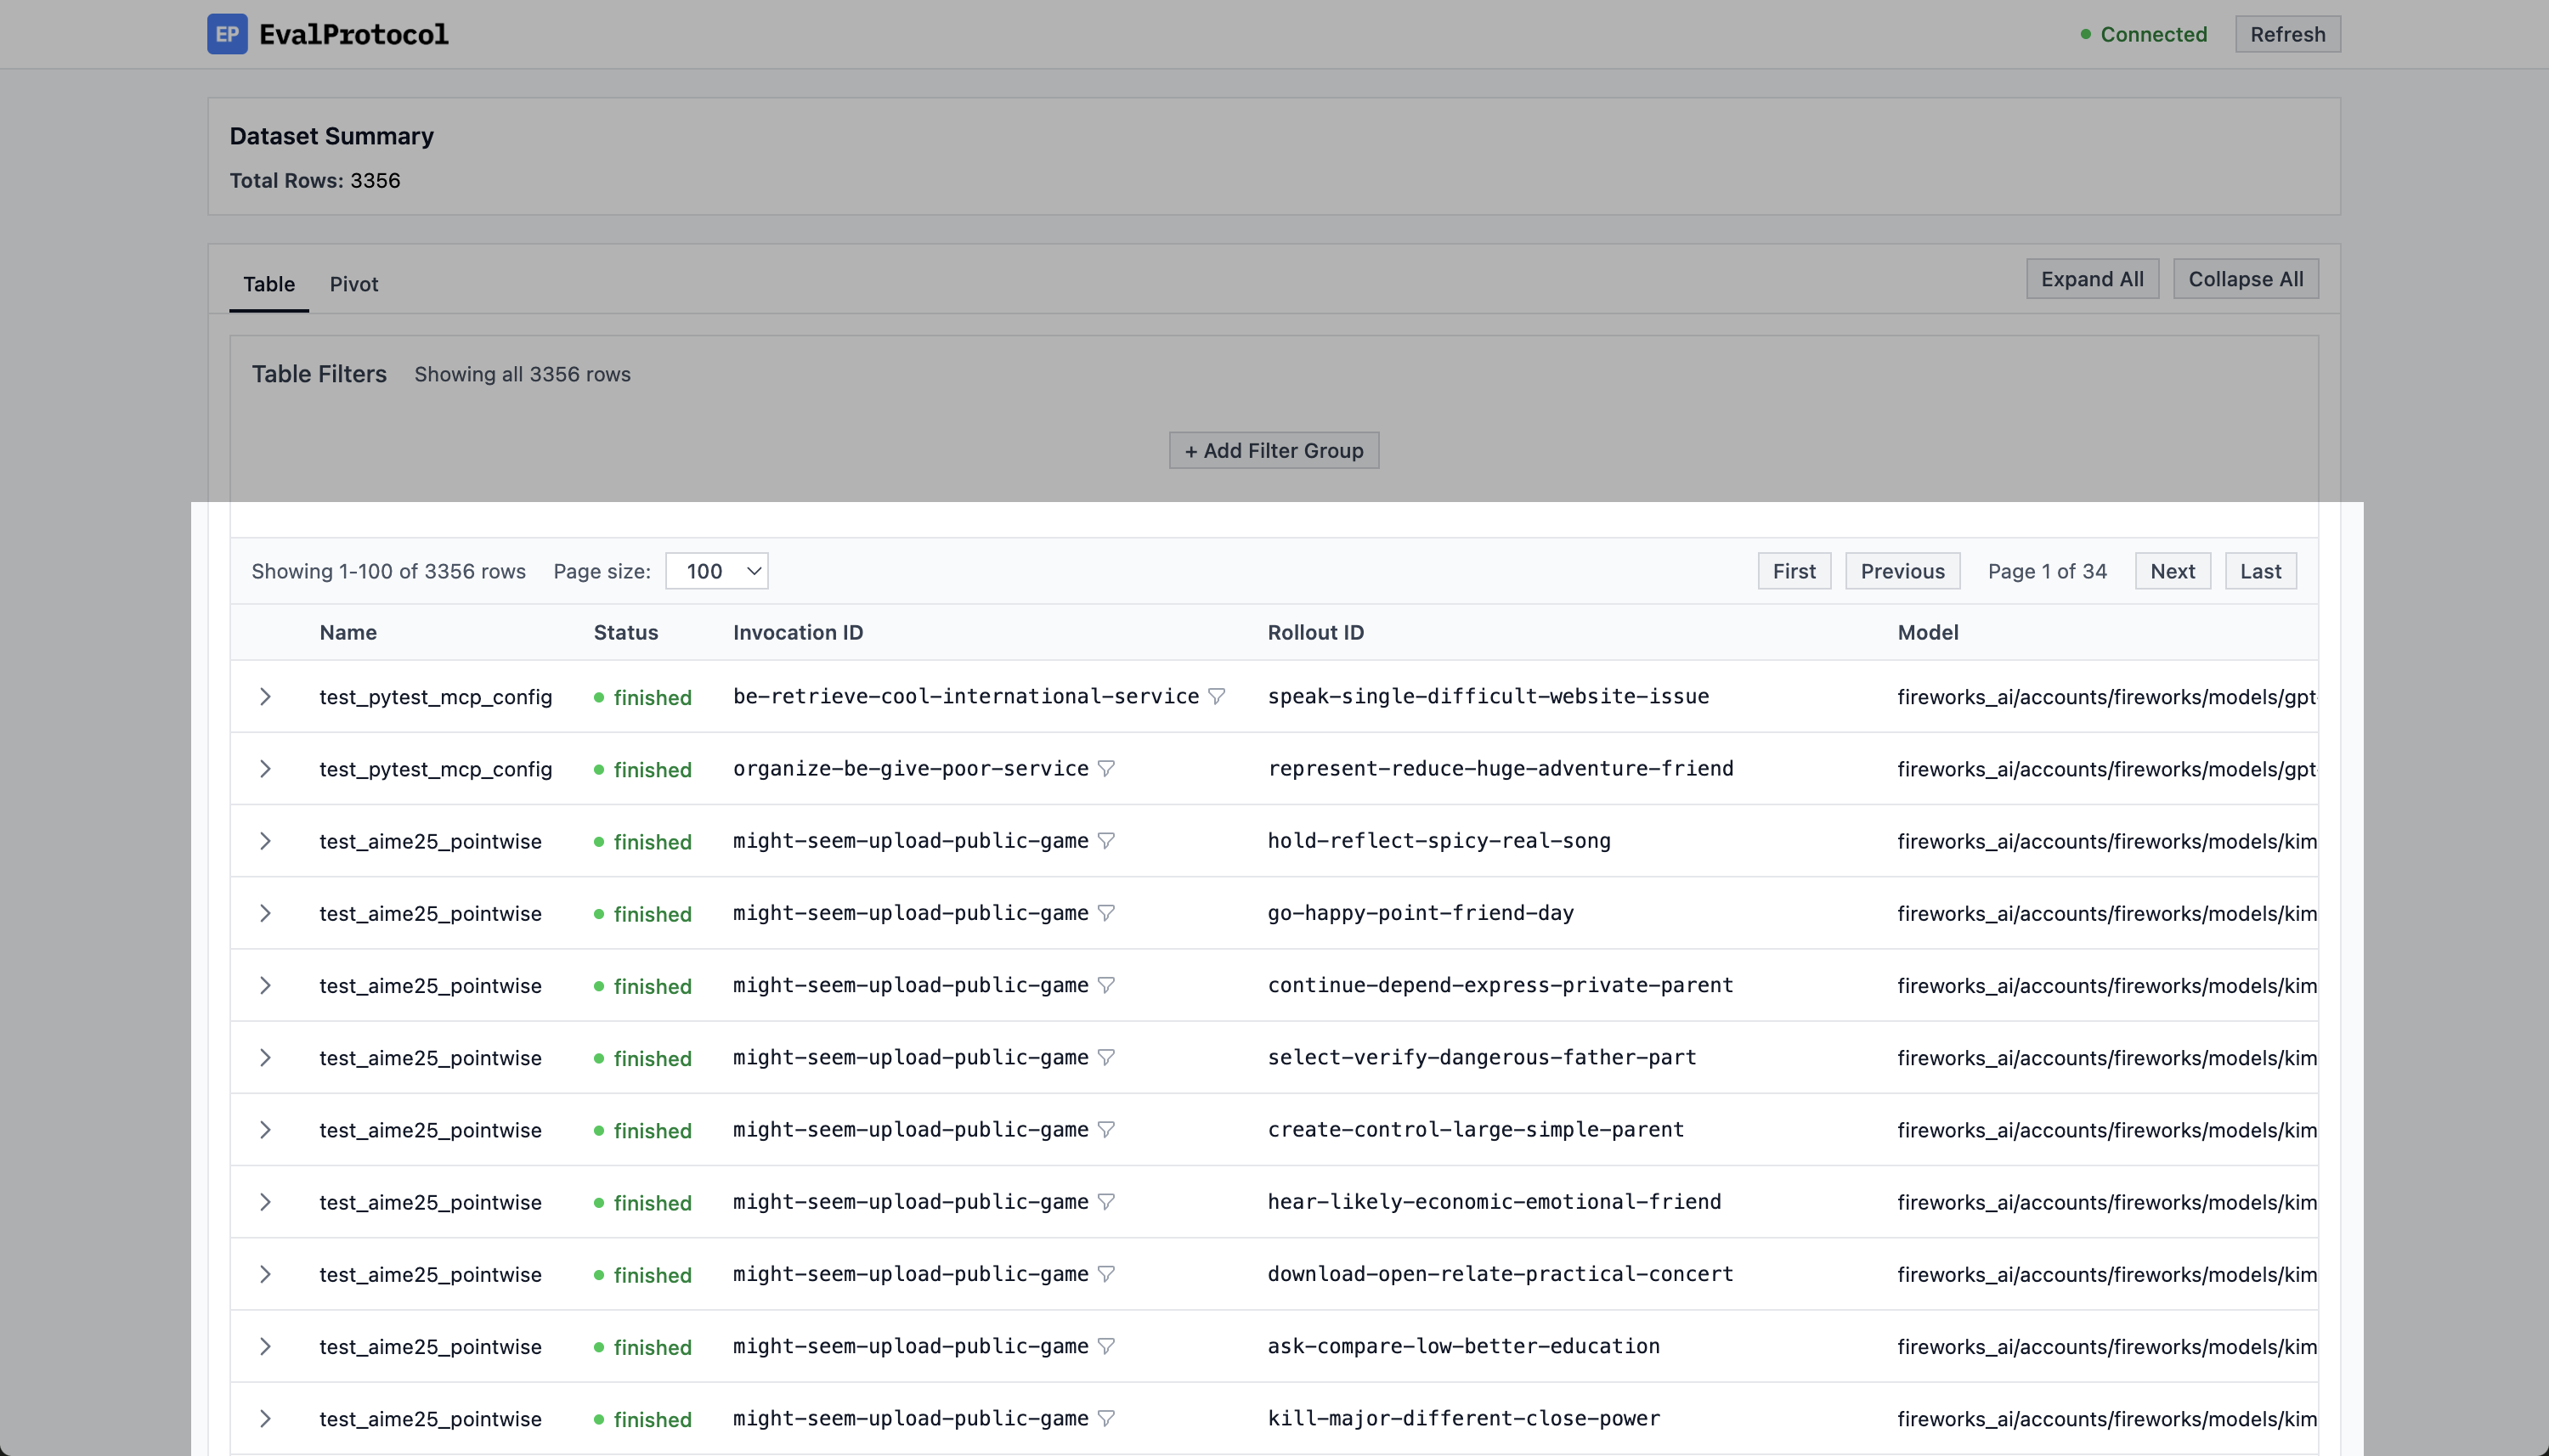Go to Next page of results
The height and width of the screenshot is (1456, 2549).
coord(2172,571)
